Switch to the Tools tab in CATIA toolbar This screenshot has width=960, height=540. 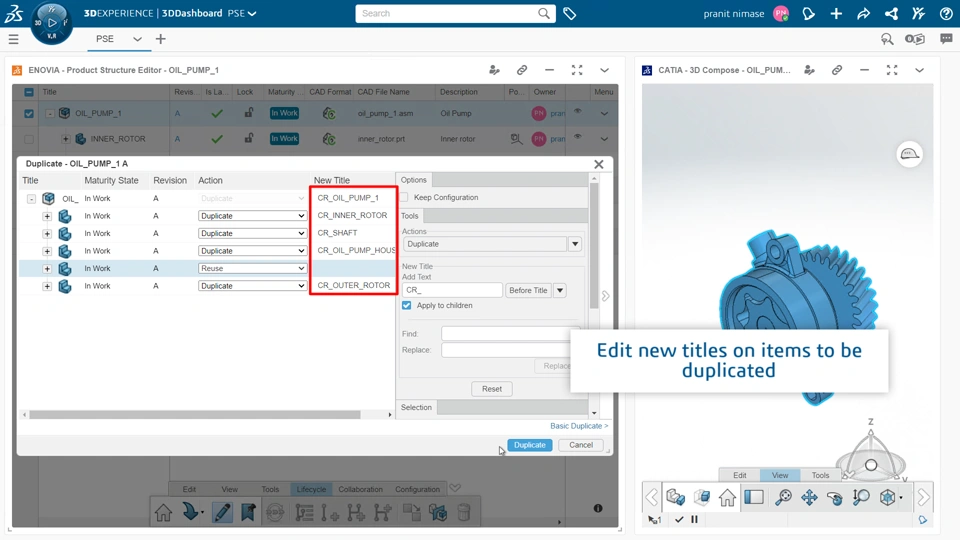(x=820, y=475)
